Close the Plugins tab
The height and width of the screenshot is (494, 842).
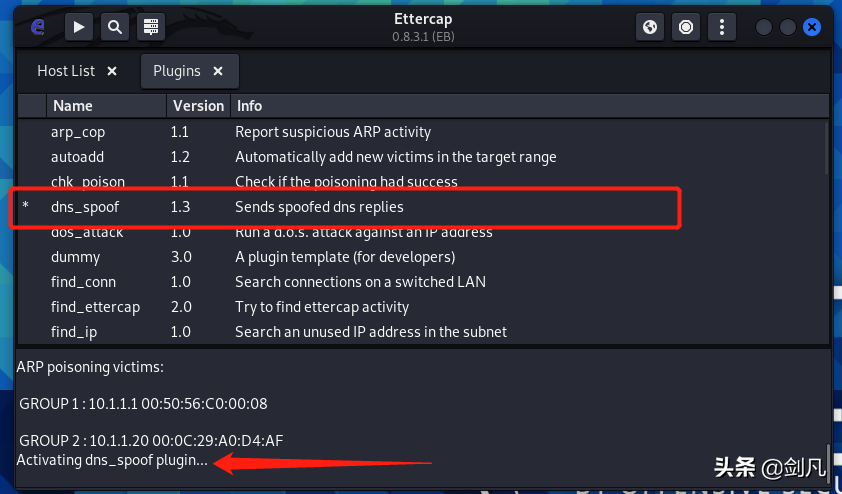tap(217, 71)
